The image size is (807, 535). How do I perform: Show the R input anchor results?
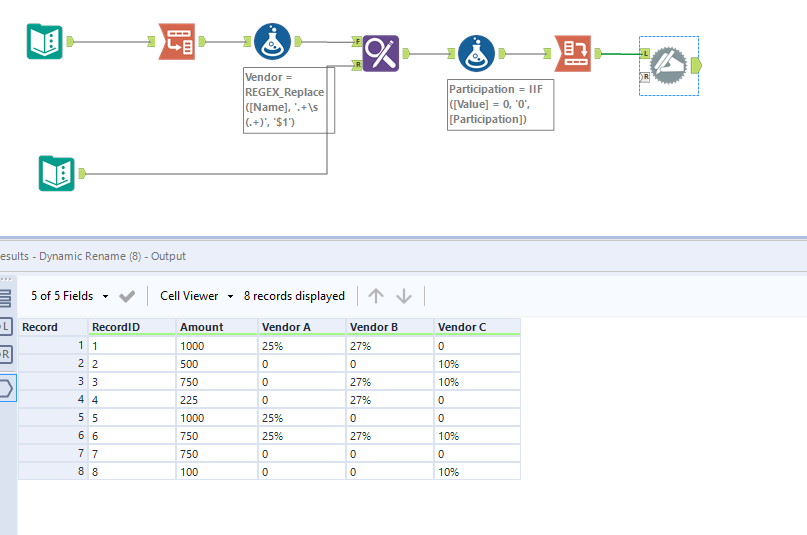click(x=6, y=354)
